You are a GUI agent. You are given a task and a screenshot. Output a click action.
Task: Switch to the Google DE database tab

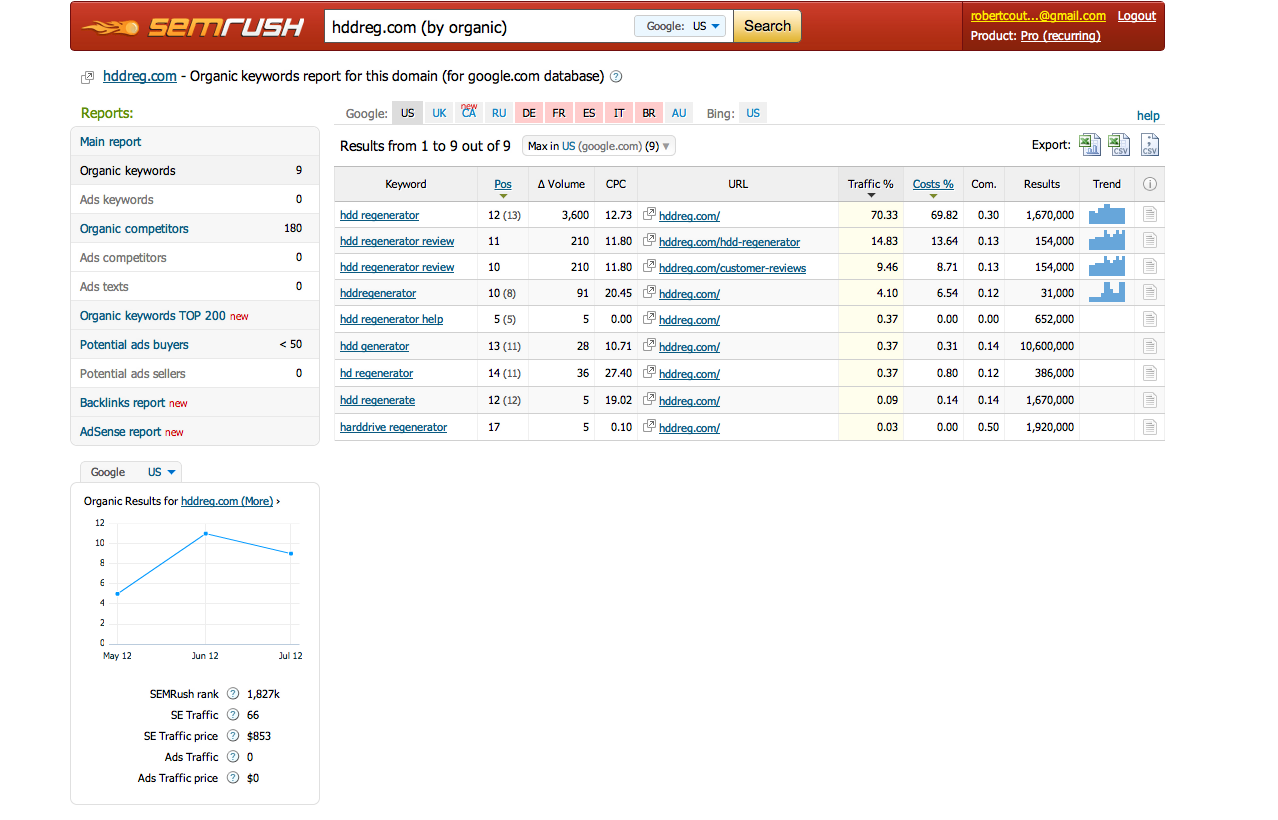click(529, 113)
